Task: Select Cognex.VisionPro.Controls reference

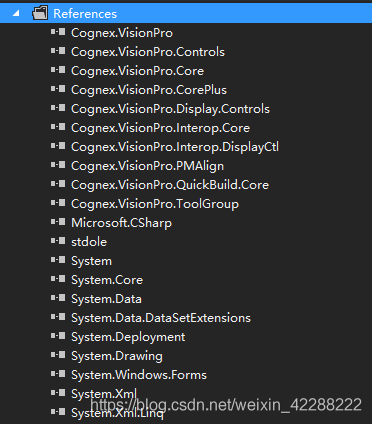Action: pyautogui.click(x=148, y=52)
